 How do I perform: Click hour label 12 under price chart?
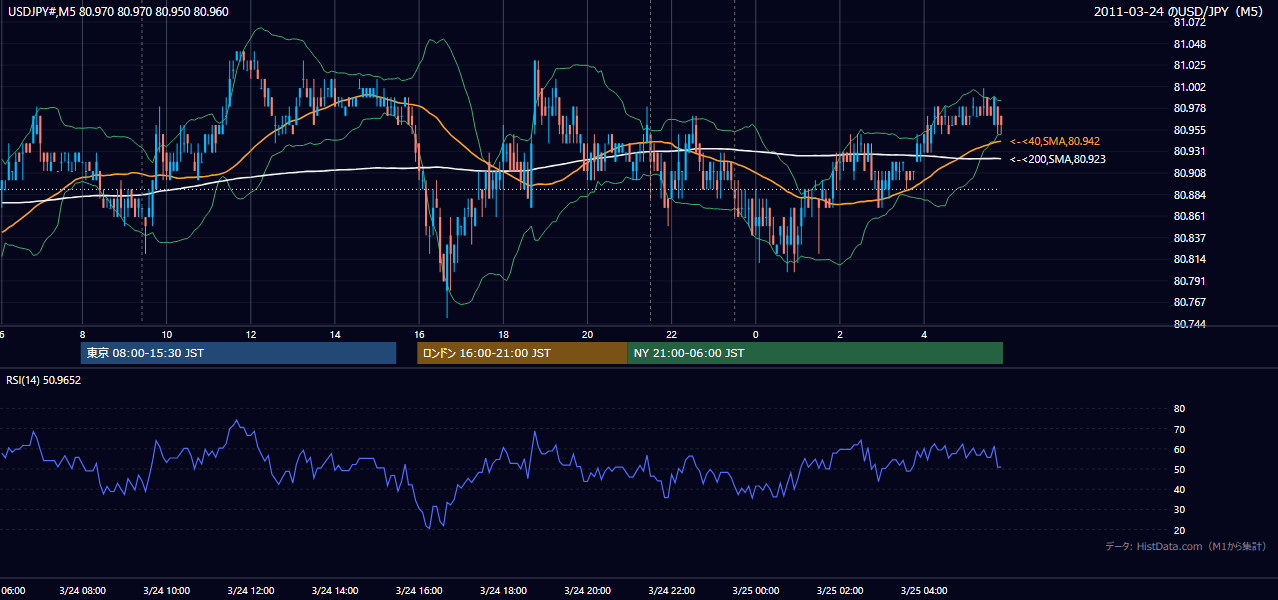(251, 334)
